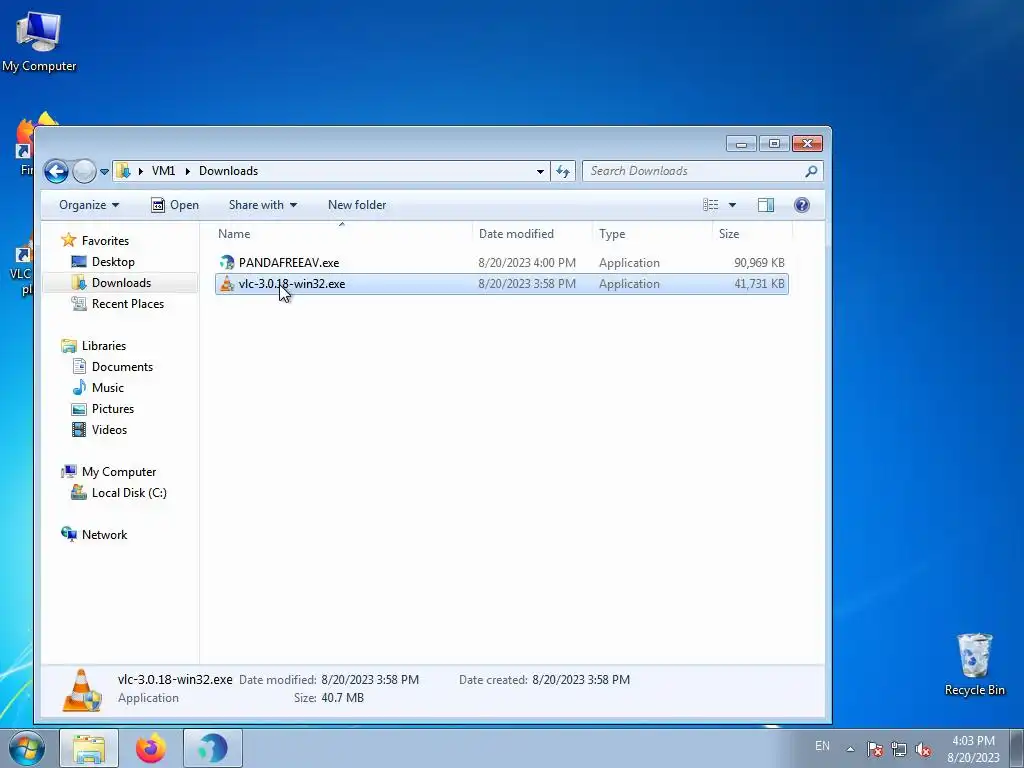Select My Computer in navigation pane
This screenshot has width=1024, height=768.
[x=119, y=472]
